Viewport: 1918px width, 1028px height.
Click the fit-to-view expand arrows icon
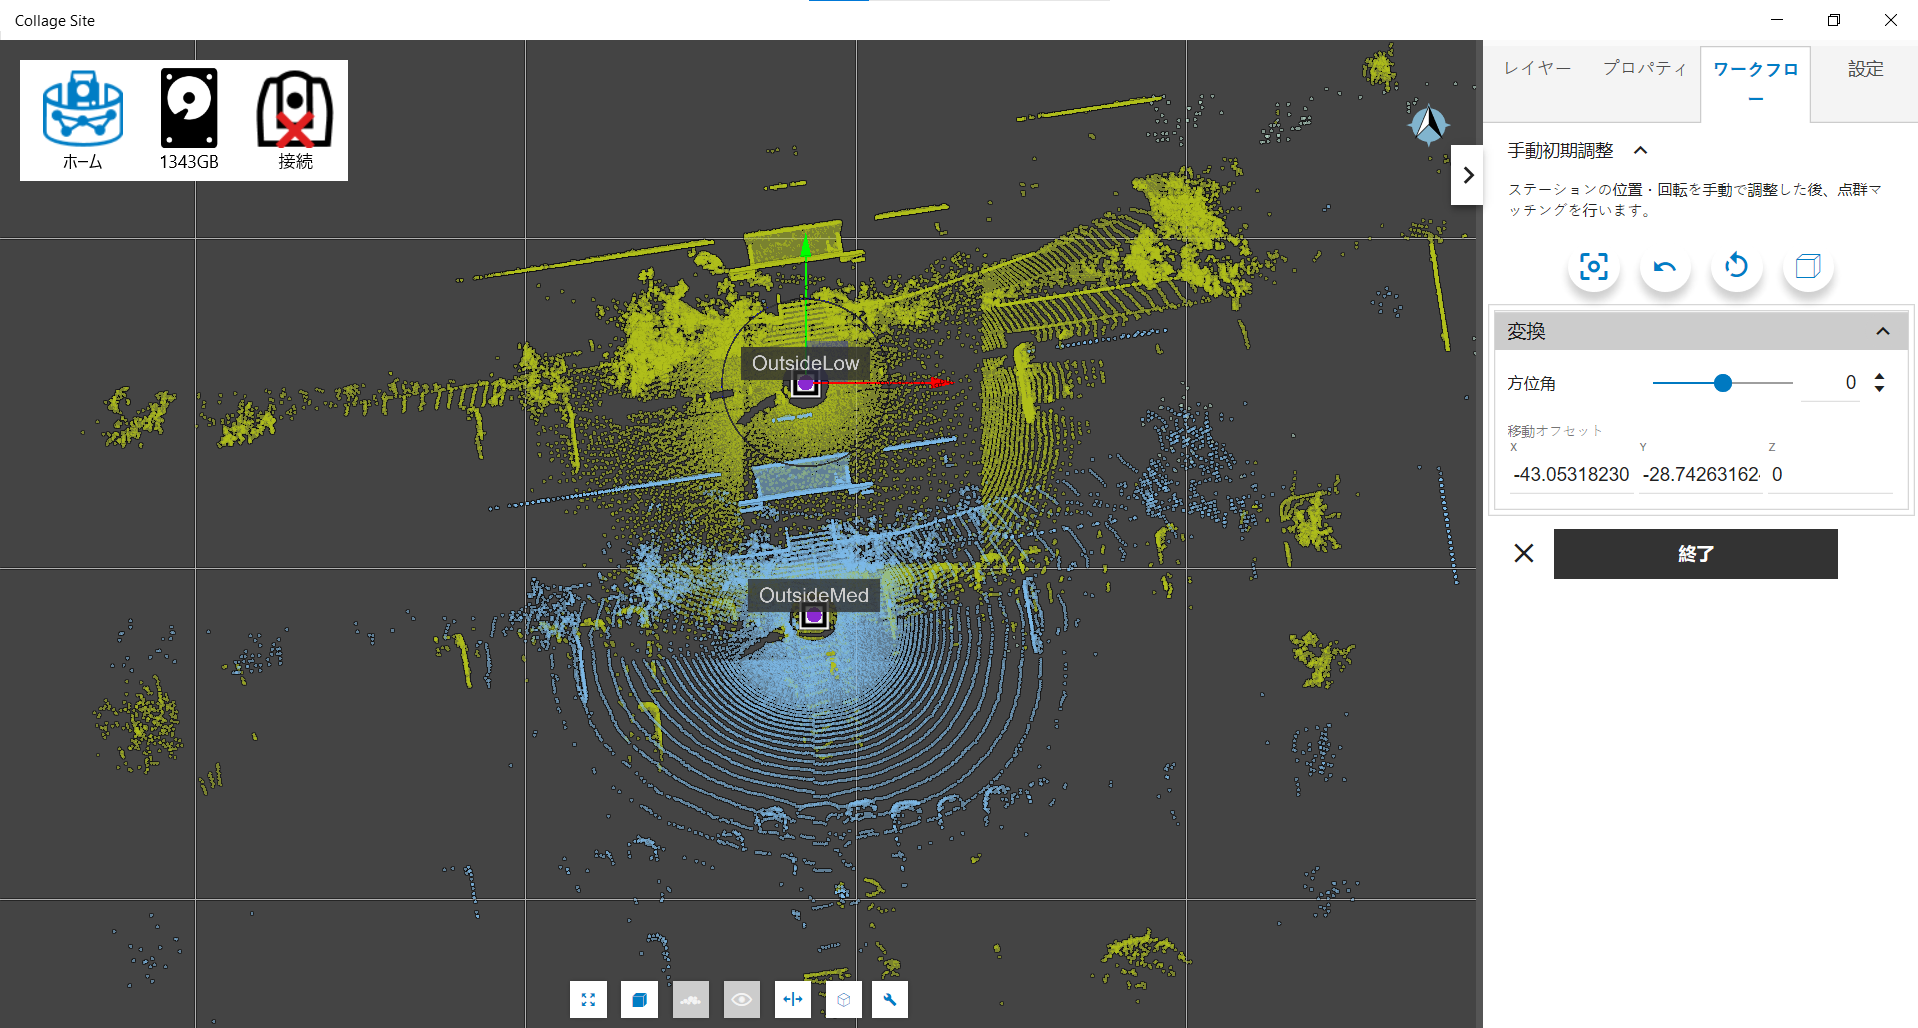click(x=588, y=999)
